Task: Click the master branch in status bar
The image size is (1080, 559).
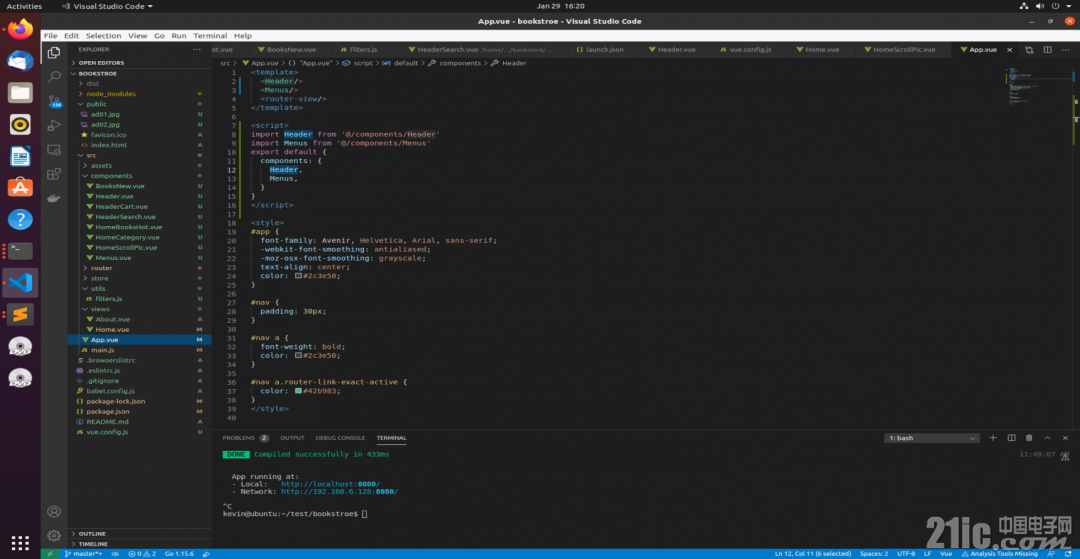Action: 83,553
